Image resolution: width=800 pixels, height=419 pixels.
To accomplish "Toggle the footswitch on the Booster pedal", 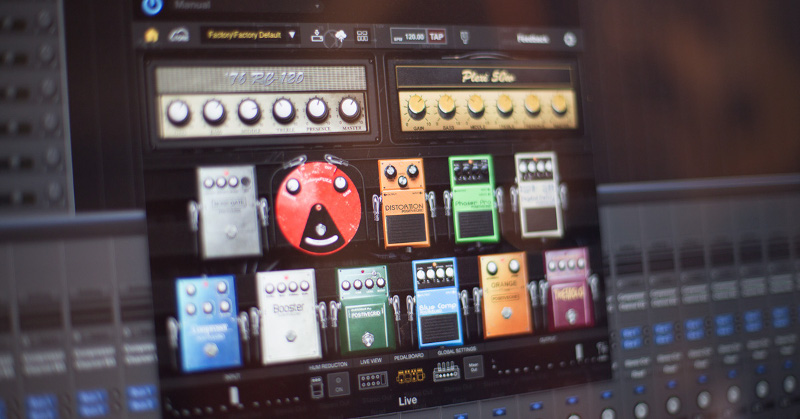I will pyautogui.click(x=291, y=336).
